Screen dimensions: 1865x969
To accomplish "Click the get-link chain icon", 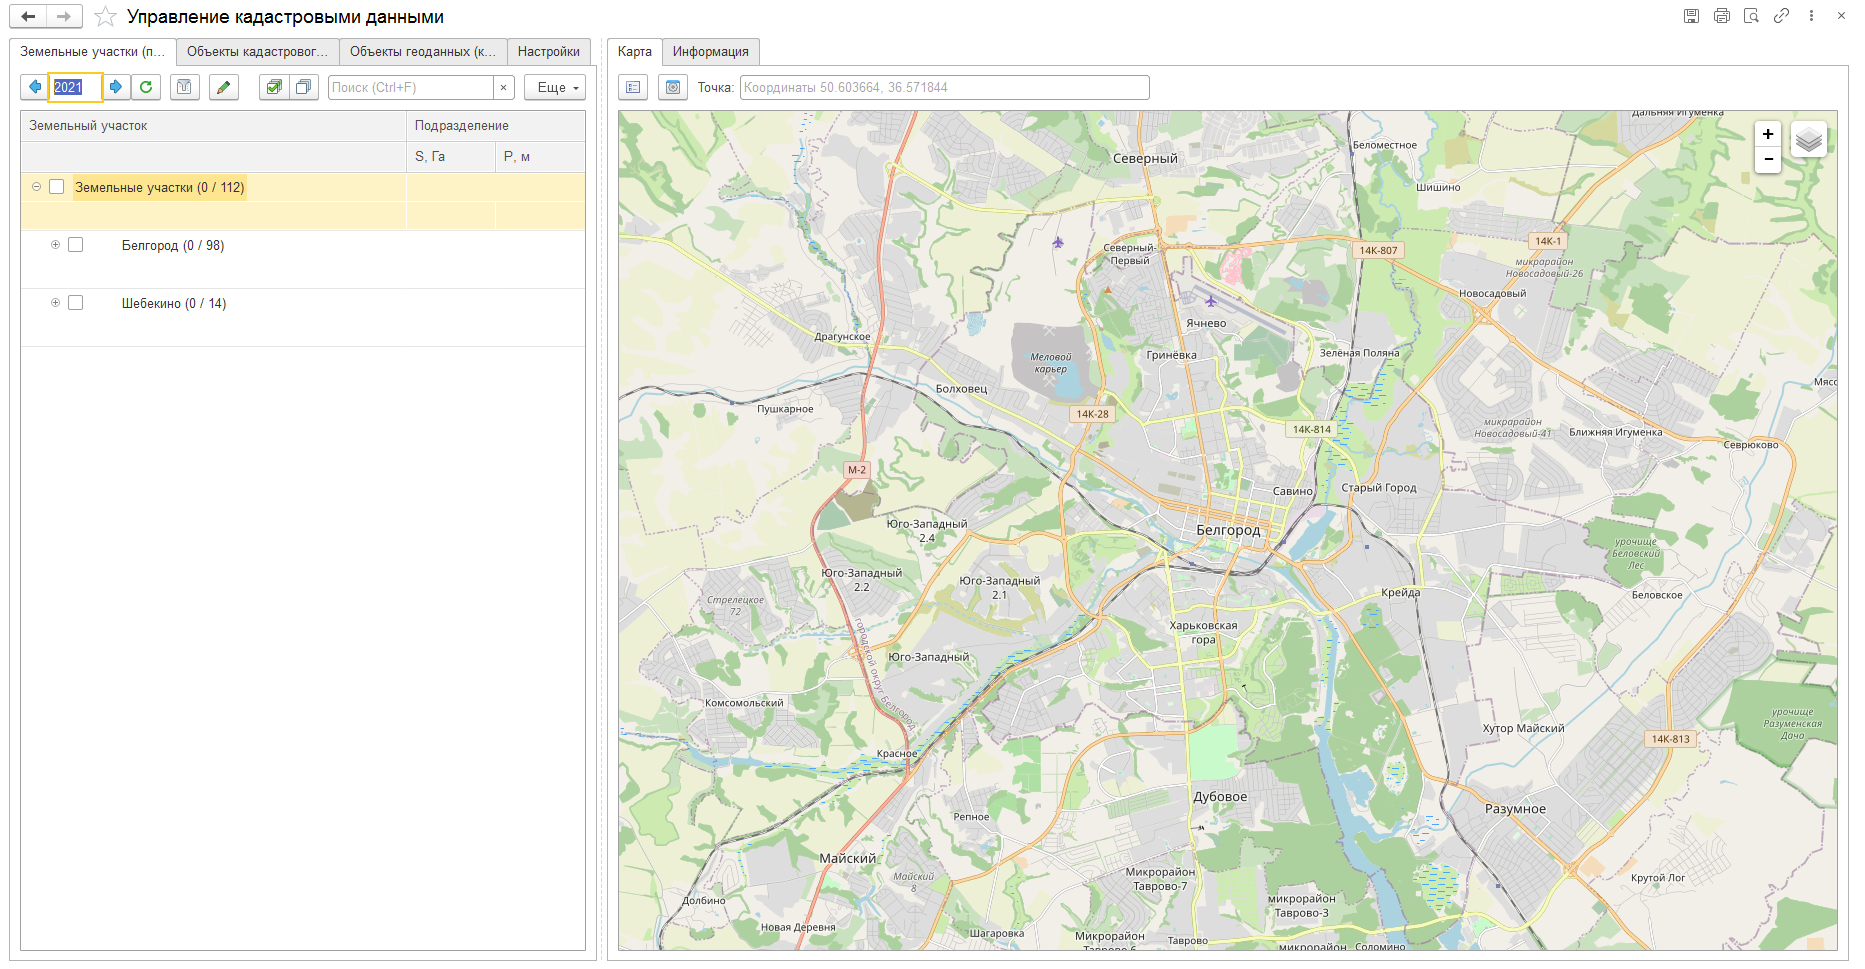I will (x=1781, y=16).
